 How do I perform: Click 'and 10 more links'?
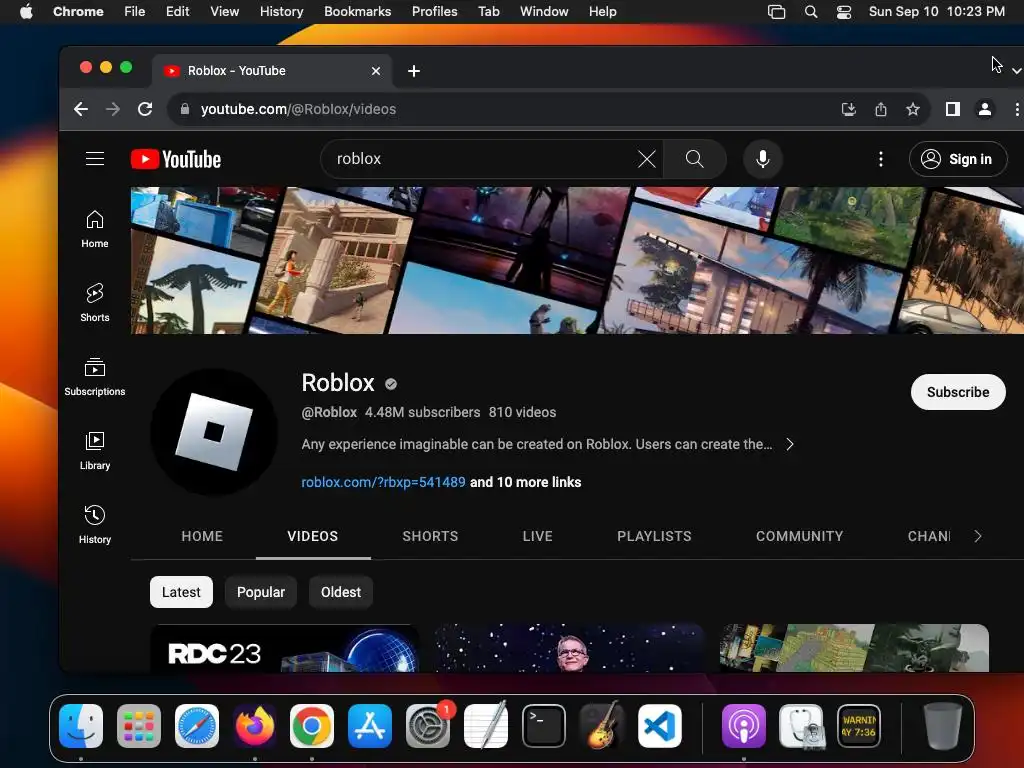(x=526, y=482)
